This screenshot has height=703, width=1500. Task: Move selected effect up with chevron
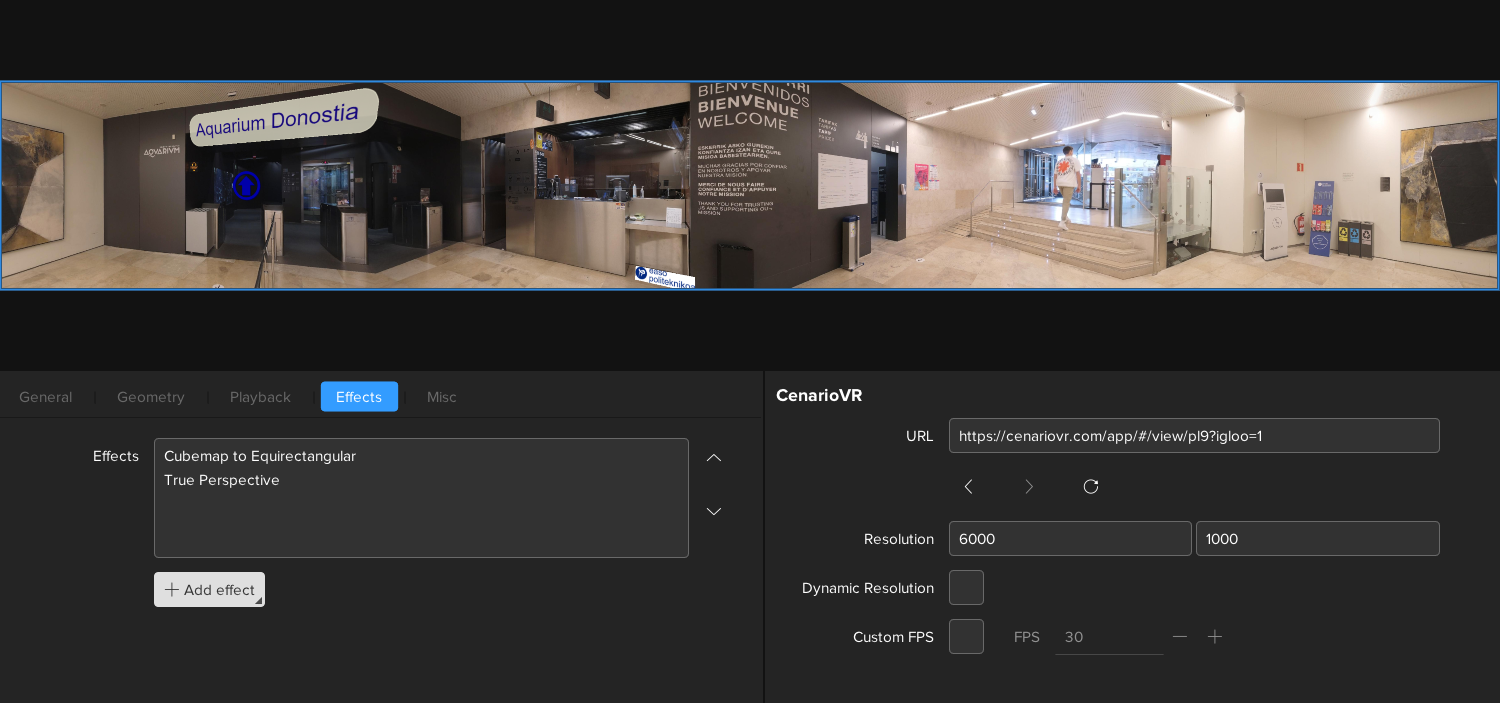pyautogui.click(x=714, y=458)
